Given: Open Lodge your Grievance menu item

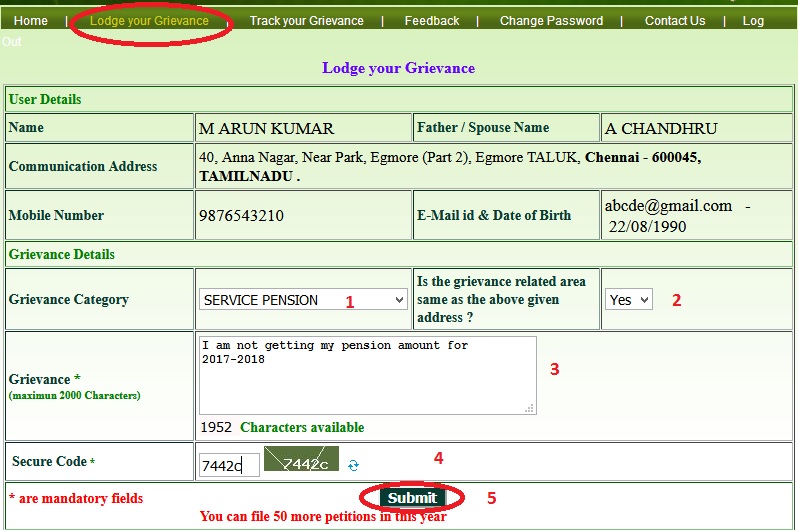Looking at the screenshot, I should coord(149,20).
